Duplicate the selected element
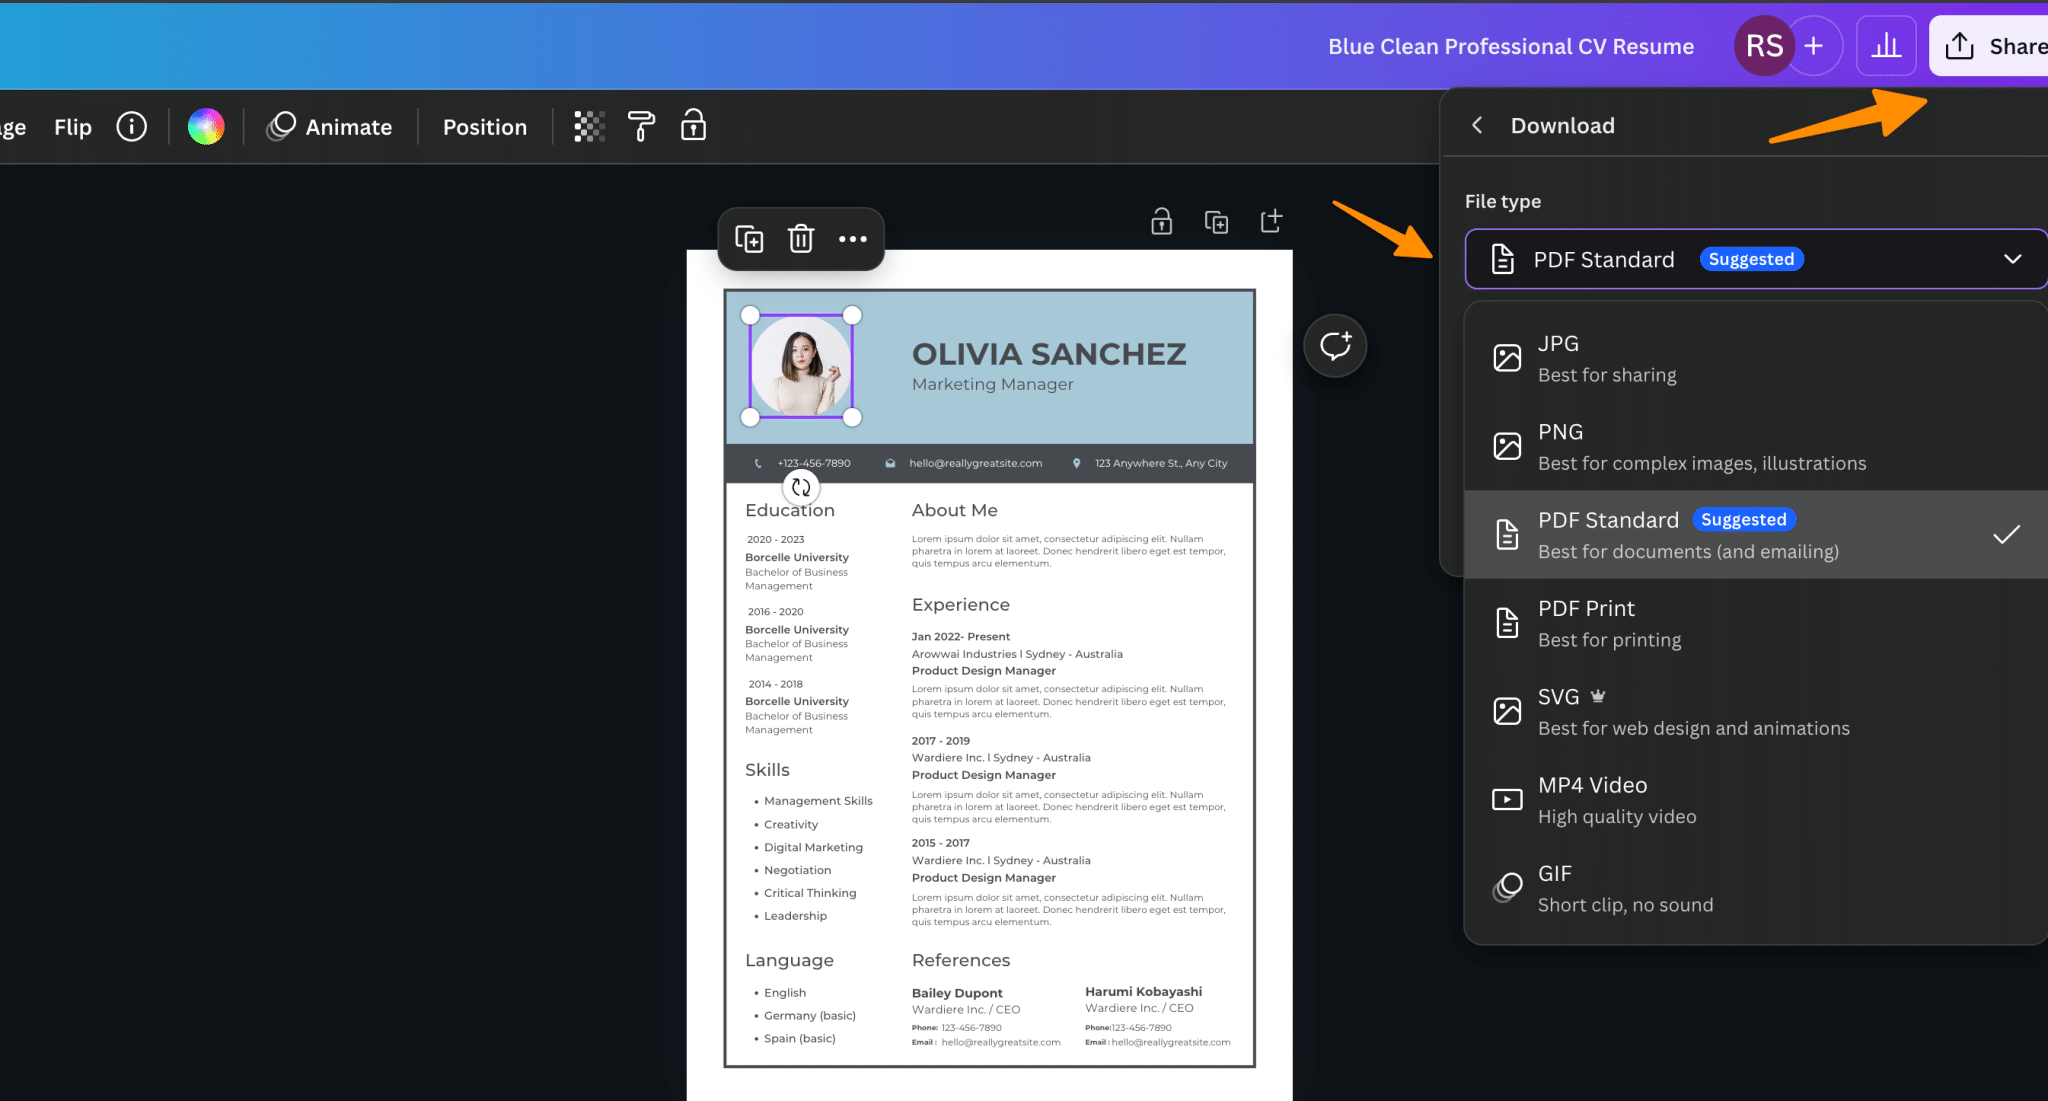Screen dimensions: 2048x1101 click(750, 239)
